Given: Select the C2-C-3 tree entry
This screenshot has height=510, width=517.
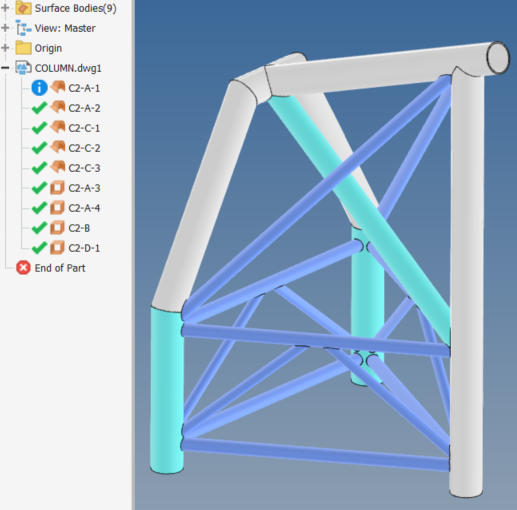Looking at the screenshot, I should [x=84, y=168].
